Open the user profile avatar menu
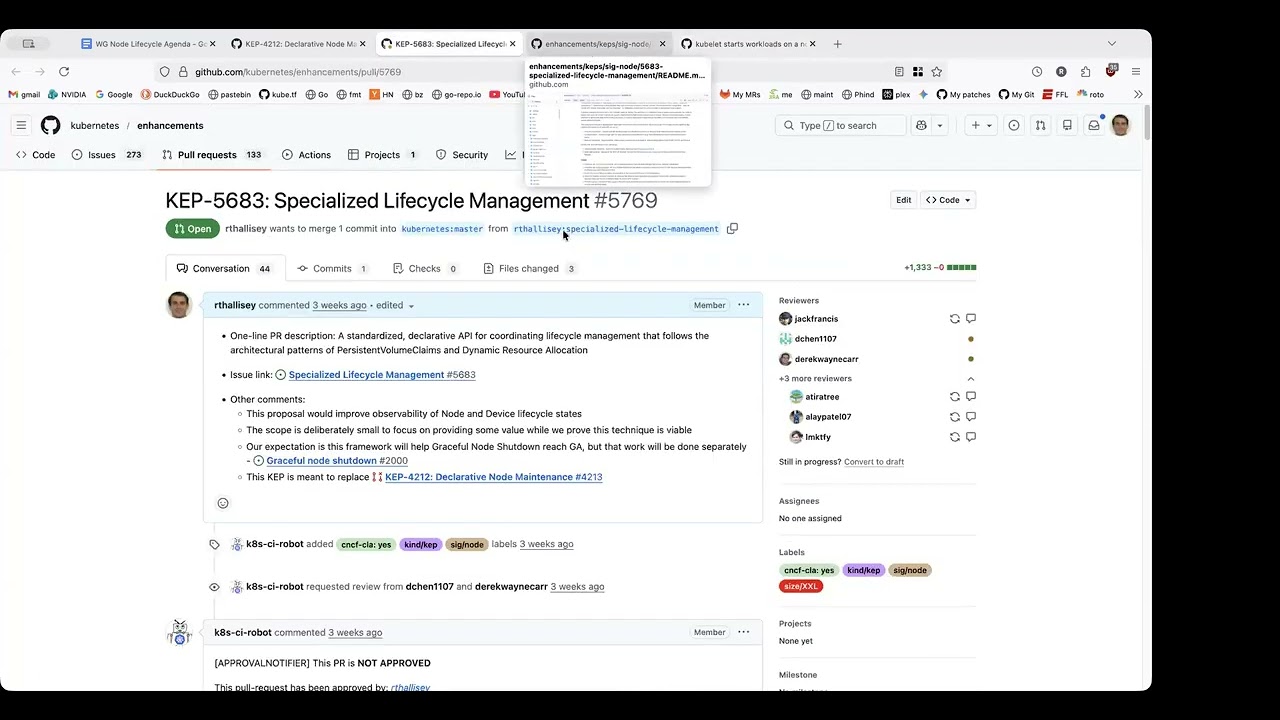 pos(1120,125)
